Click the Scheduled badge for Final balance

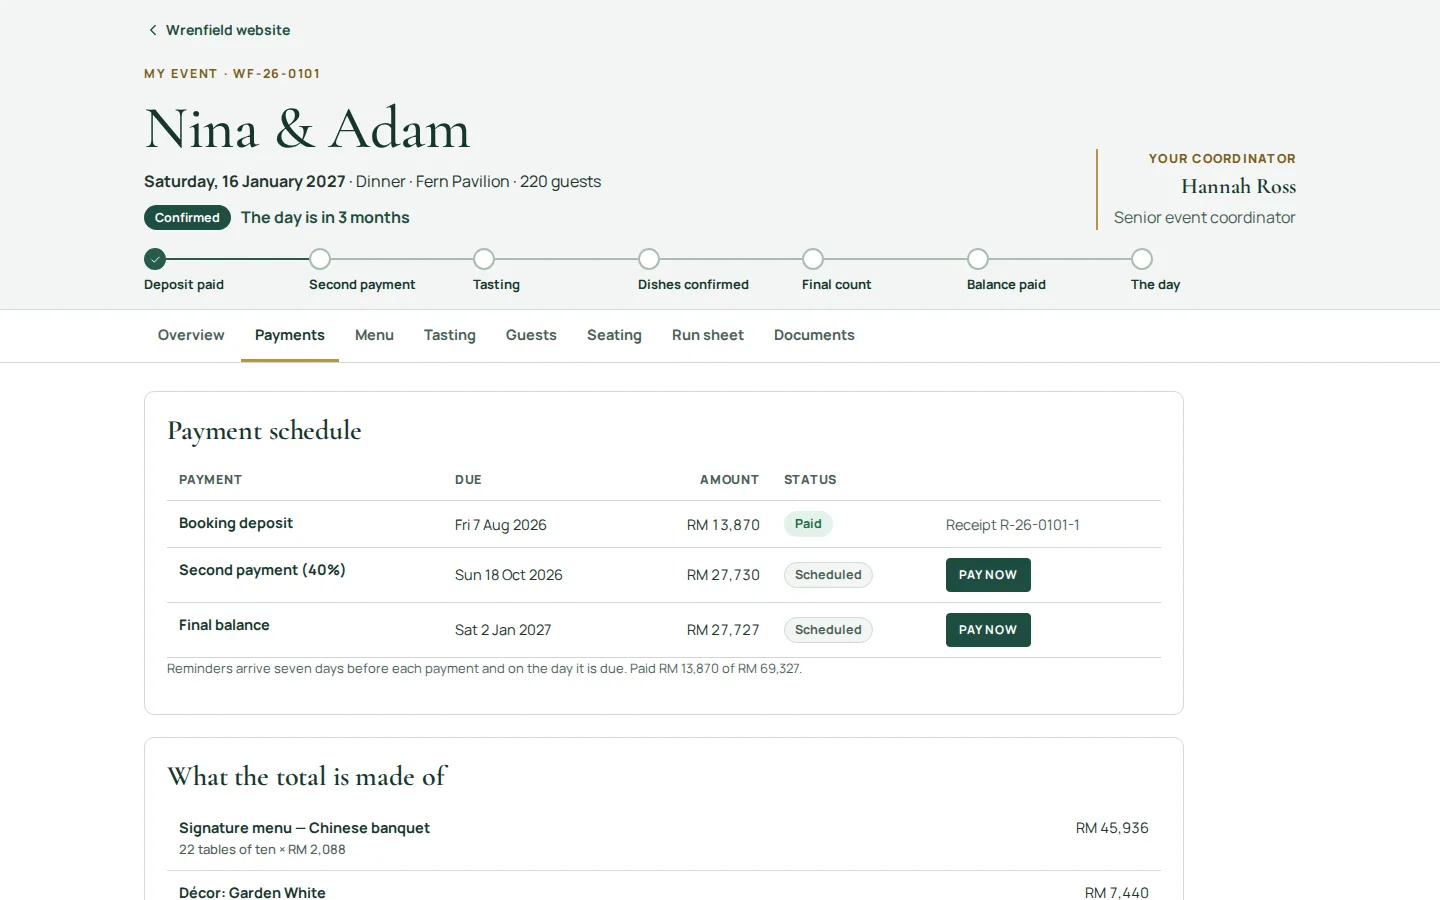click(828, 630)
